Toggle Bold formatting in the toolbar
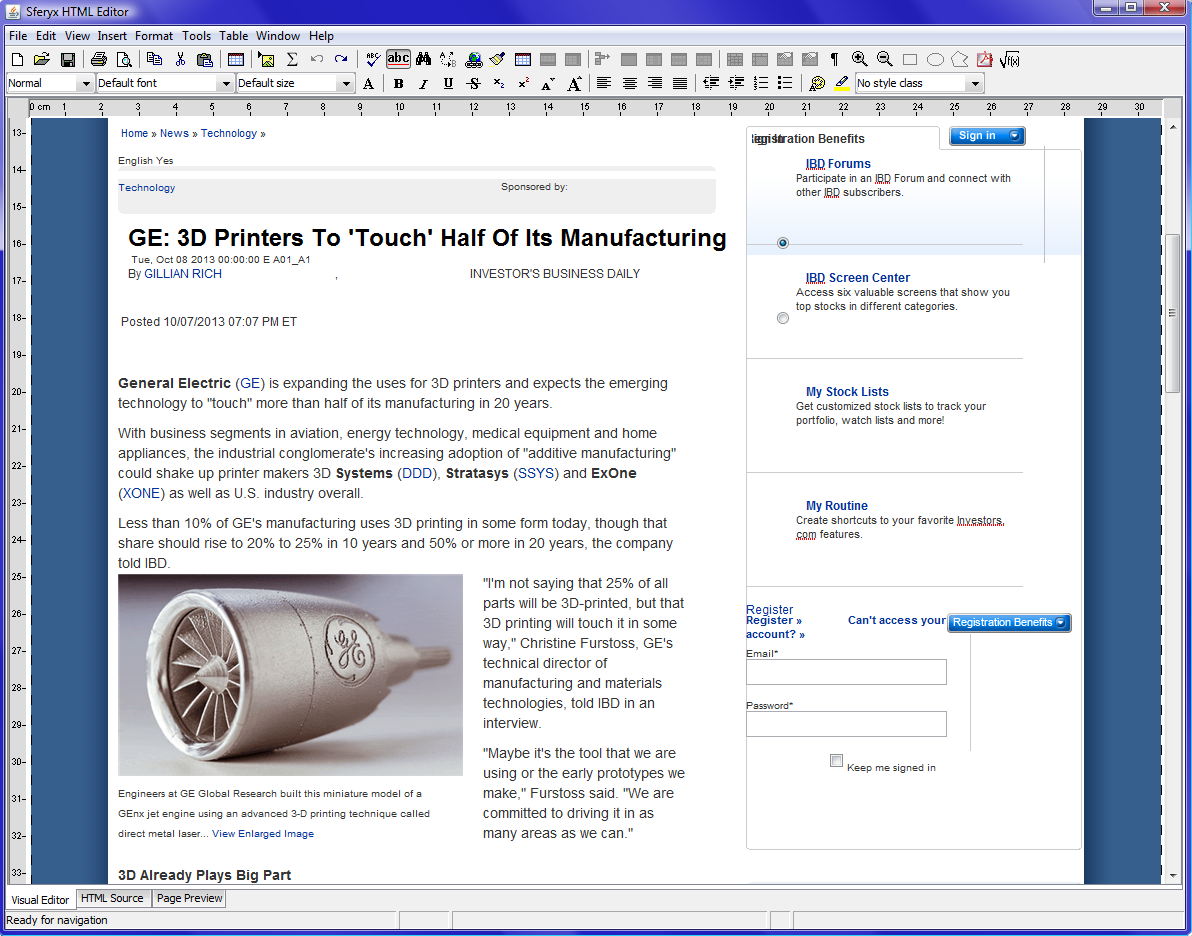The width and height of the screenshot is (1192, 936). (398, 83)
